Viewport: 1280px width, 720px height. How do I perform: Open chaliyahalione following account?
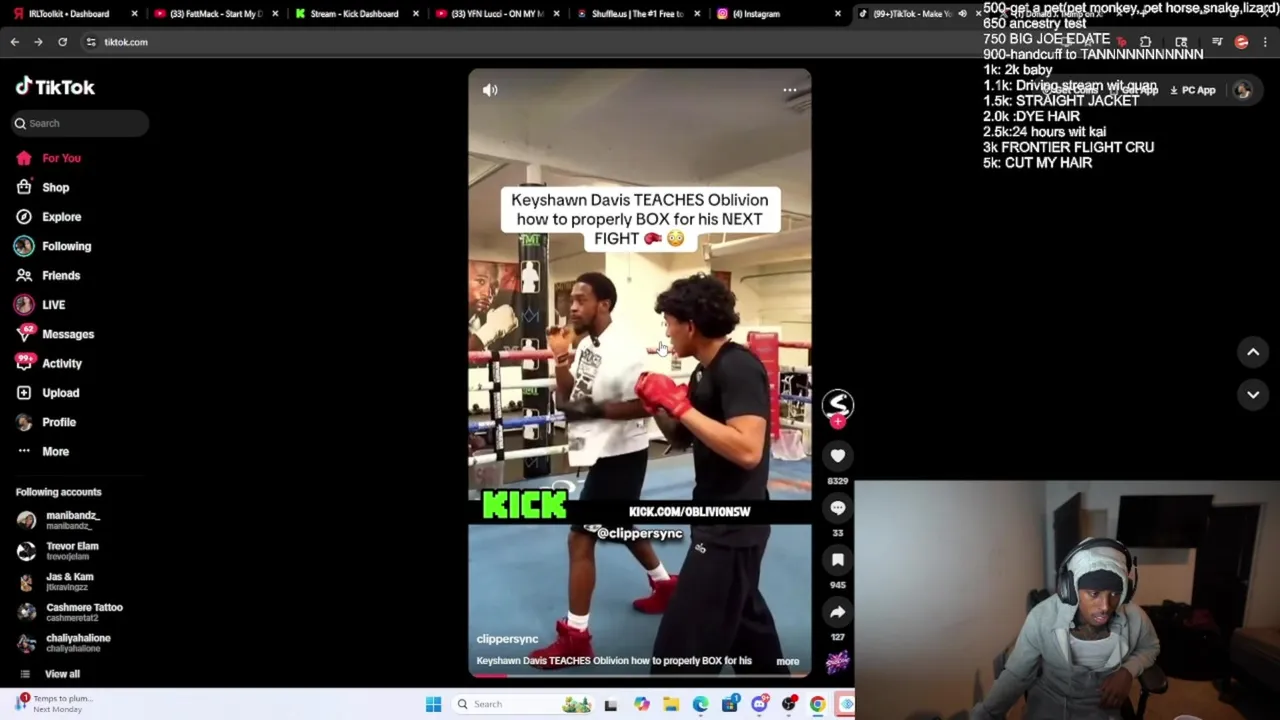click(64, 642)
